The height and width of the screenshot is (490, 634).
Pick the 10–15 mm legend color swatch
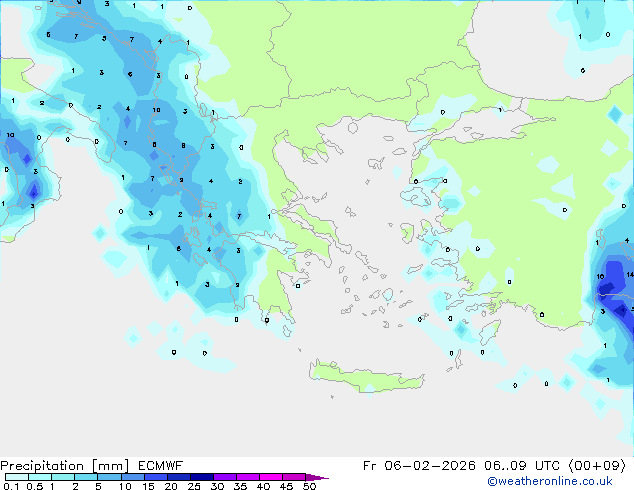coord(132,477)
